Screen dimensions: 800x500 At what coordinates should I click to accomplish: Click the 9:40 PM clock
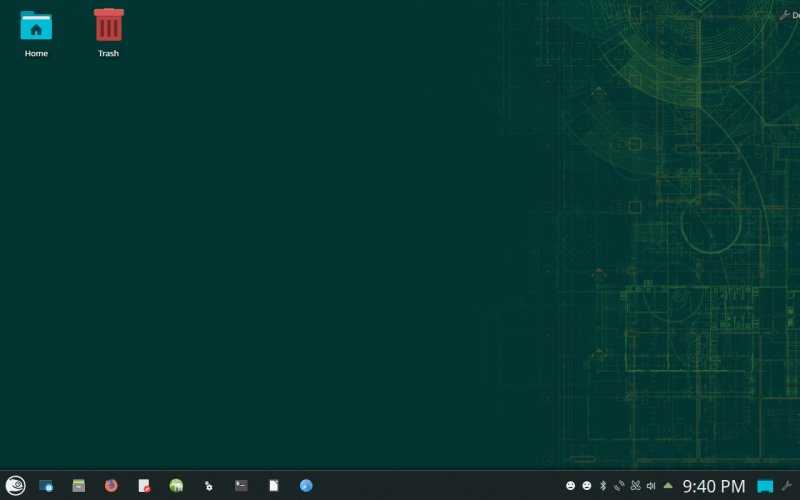[714, 486]
